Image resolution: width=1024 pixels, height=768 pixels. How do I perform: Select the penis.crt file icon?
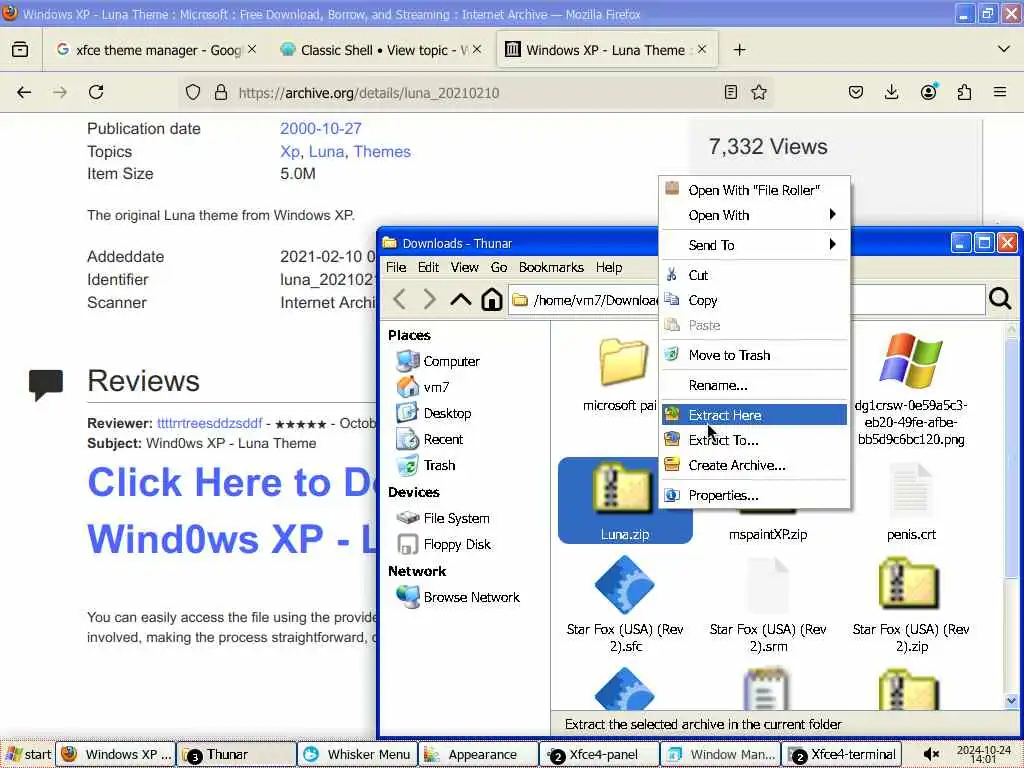pos(911,490)
